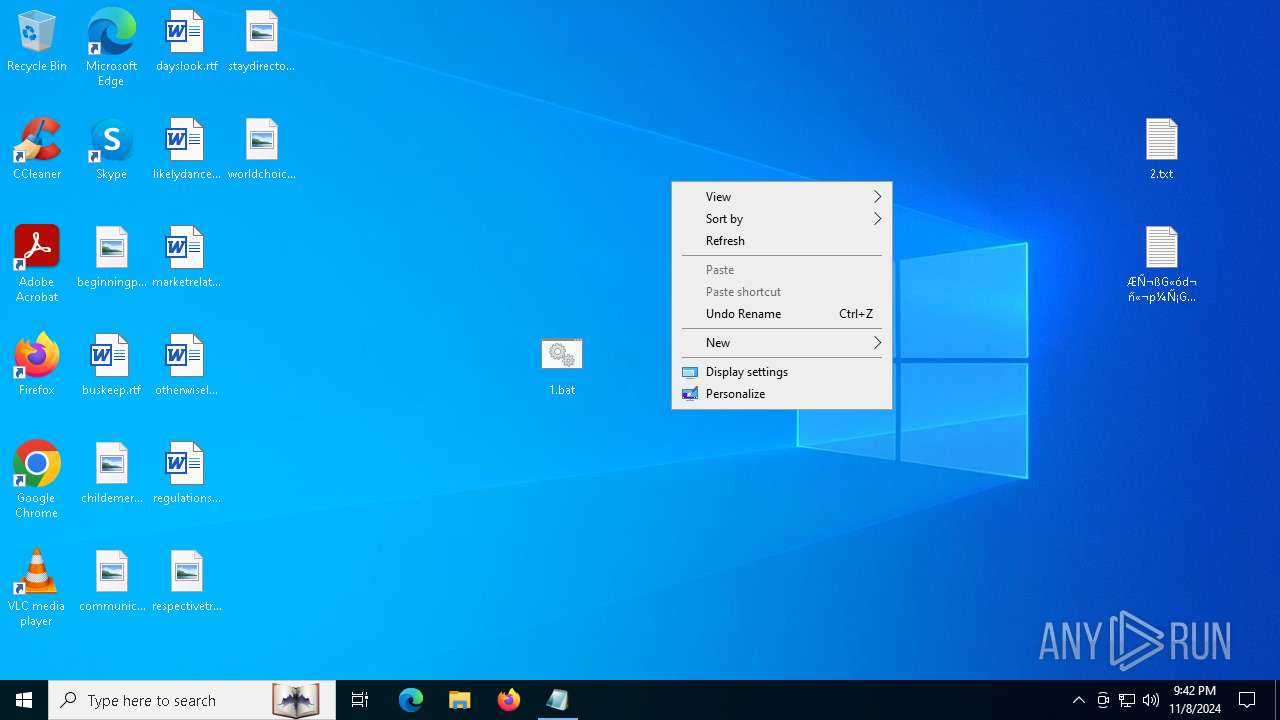
Task: Select the Microsoft Edge desktop shortcut
Action: pos(111,48)
